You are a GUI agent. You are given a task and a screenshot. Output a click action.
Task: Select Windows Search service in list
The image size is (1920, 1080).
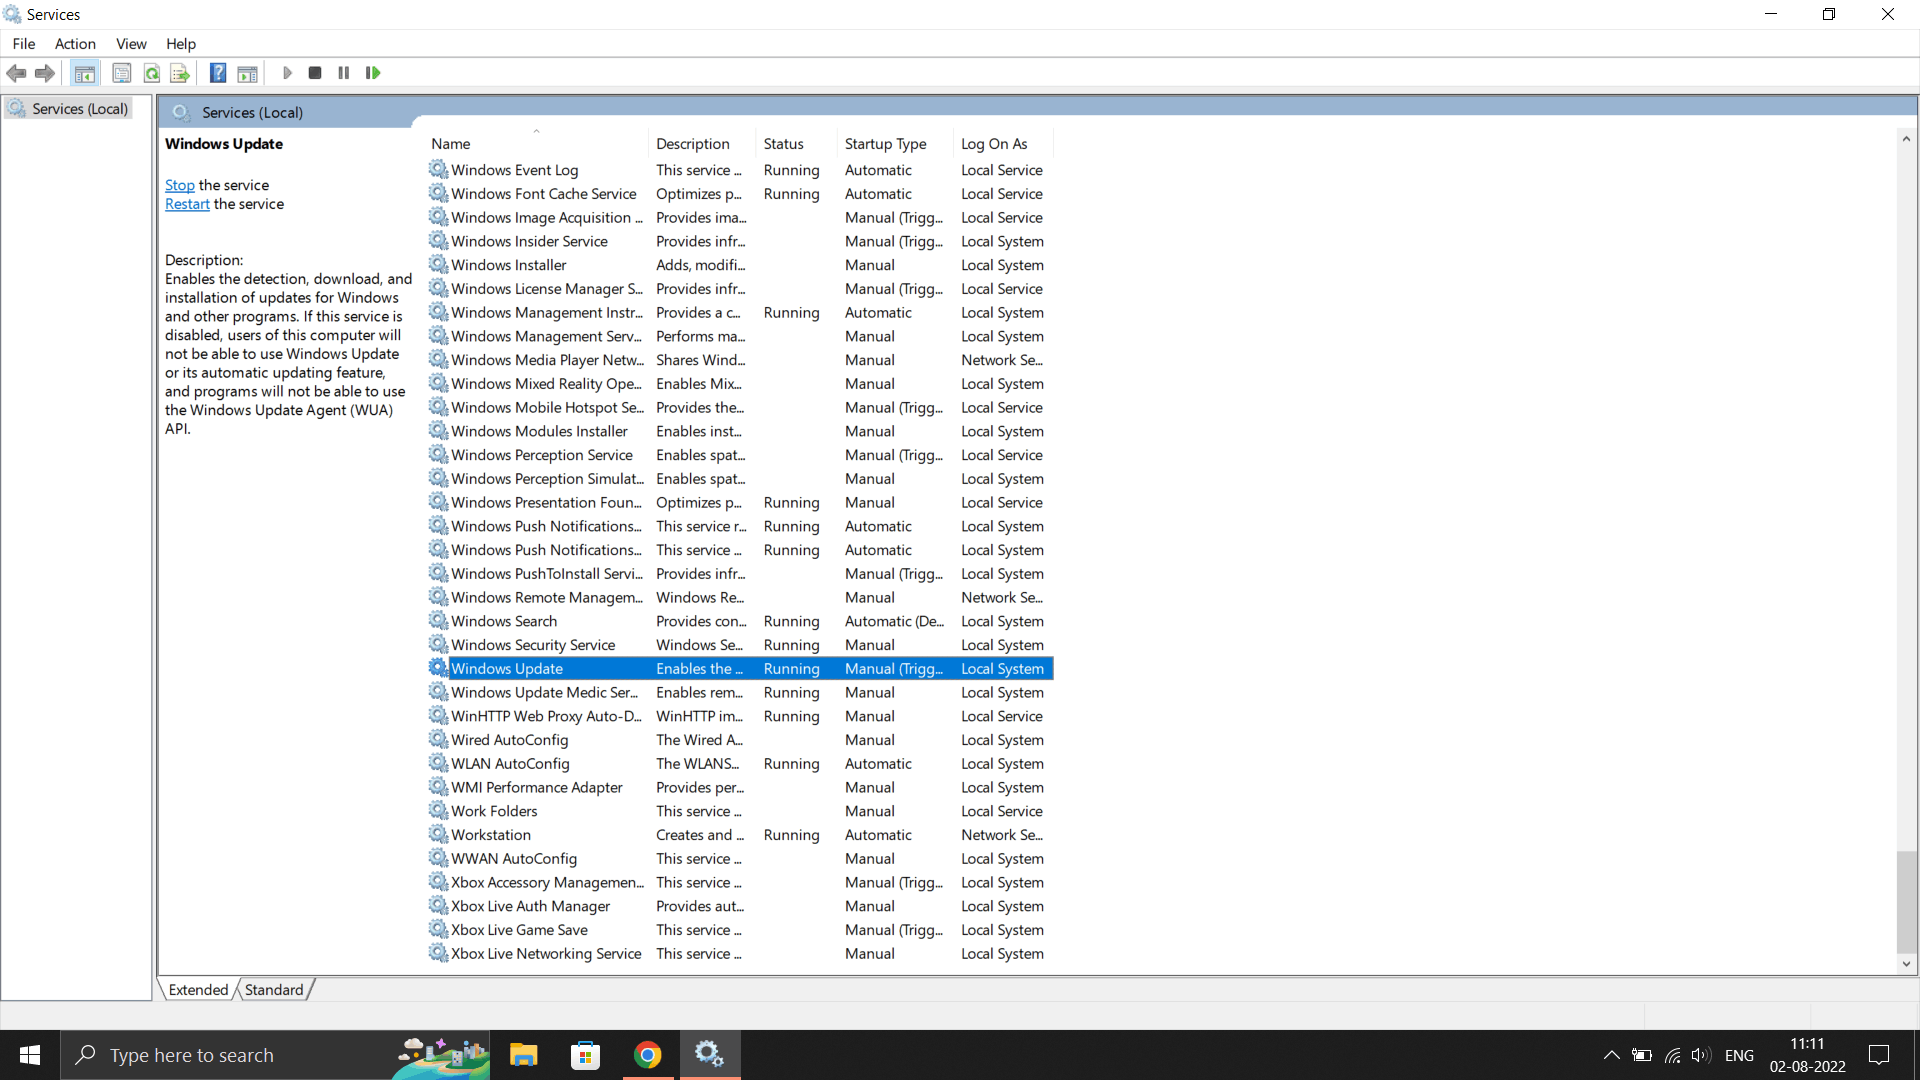click(x=505, y=620)
